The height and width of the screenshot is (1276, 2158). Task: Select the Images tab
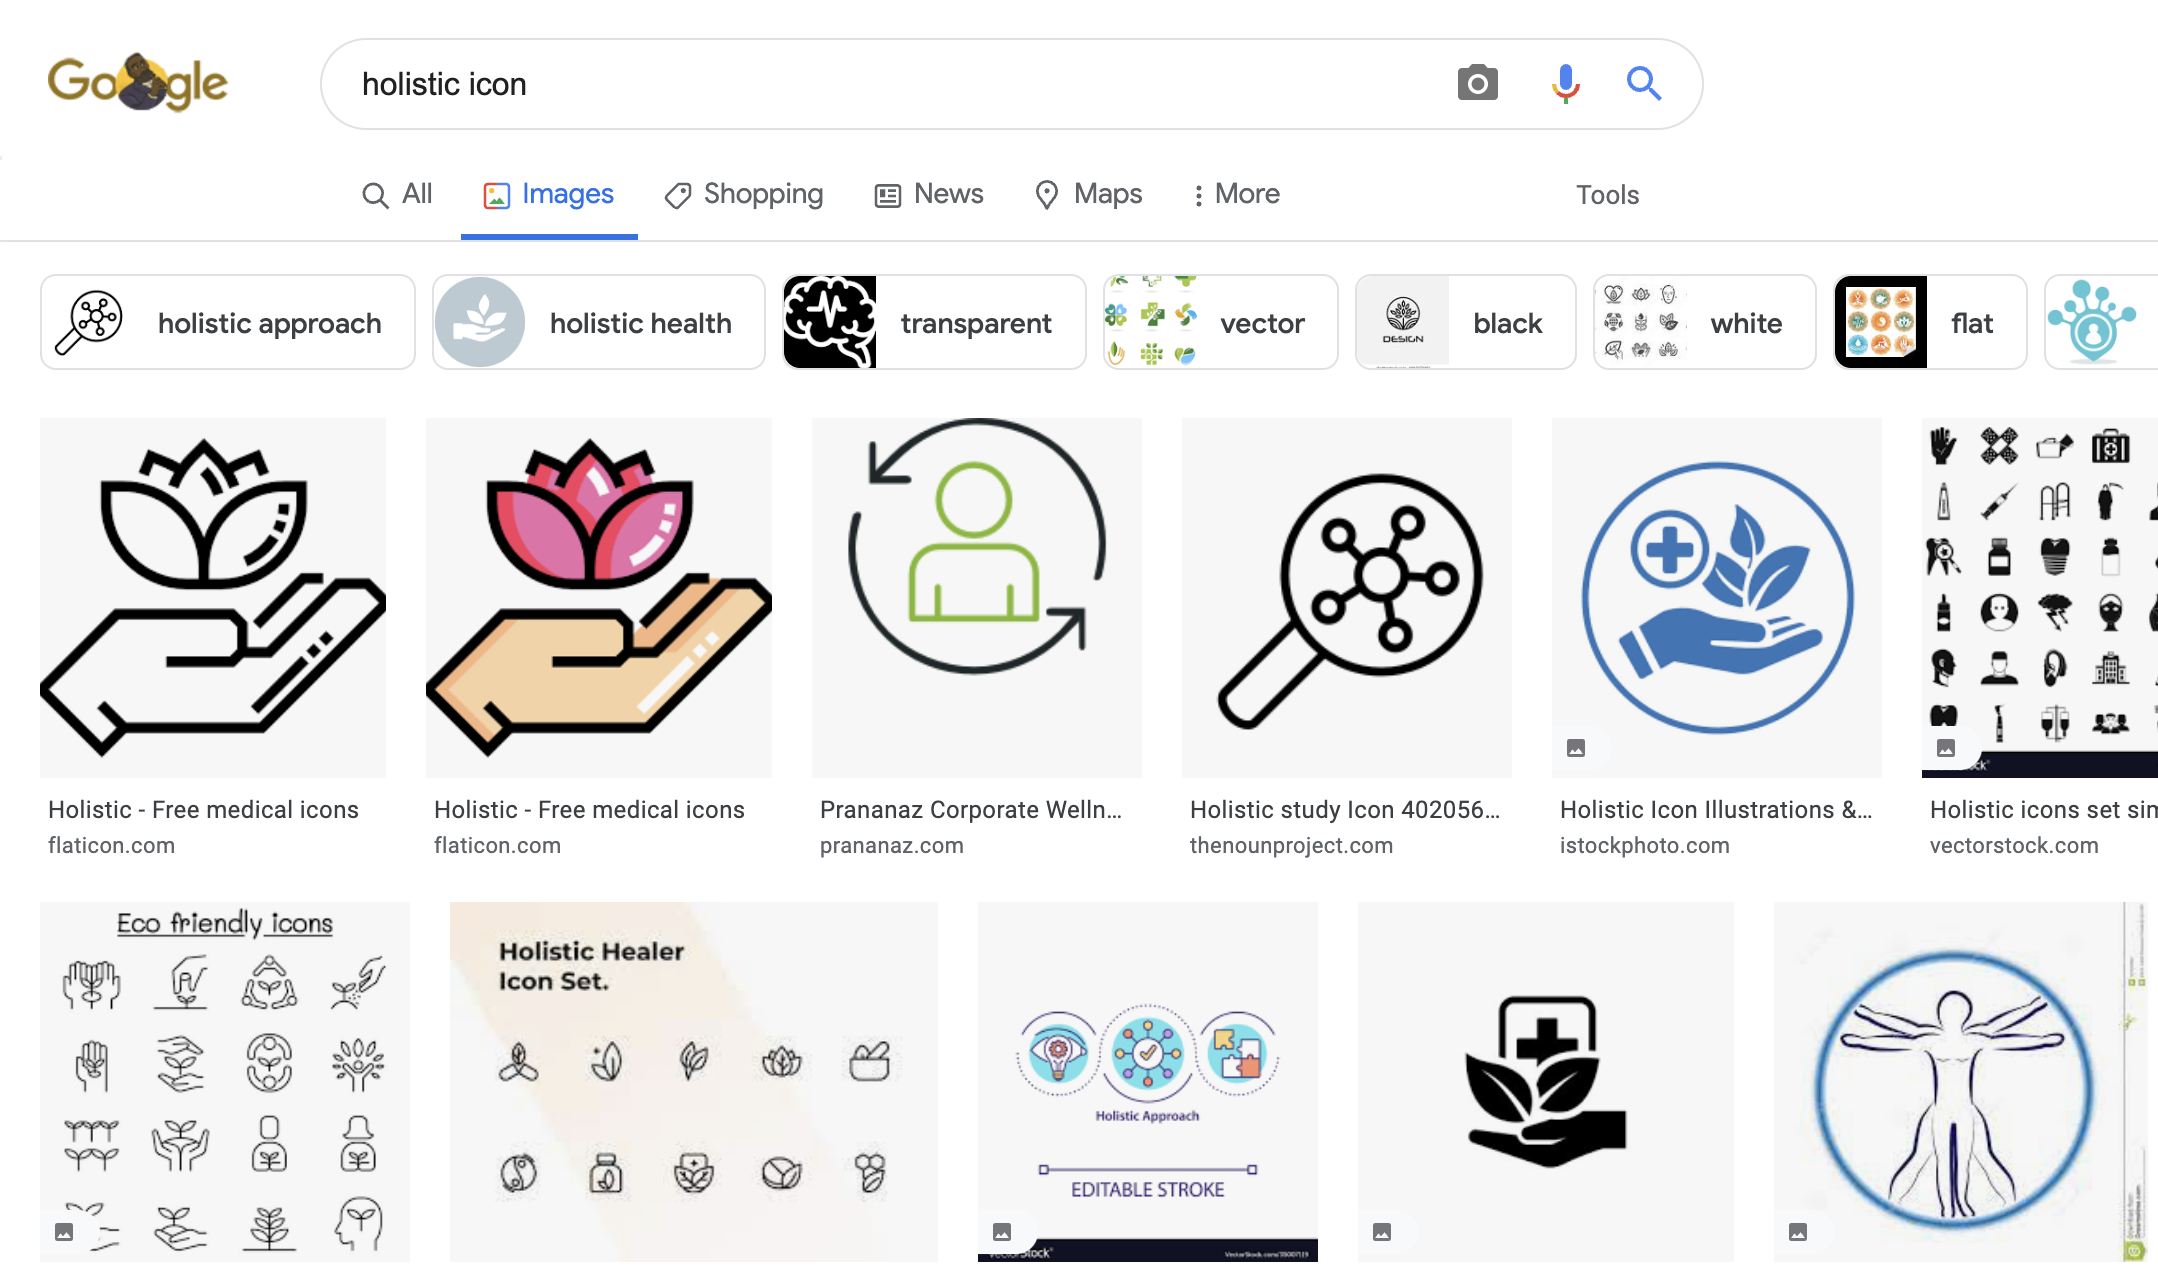pos(548,193)
